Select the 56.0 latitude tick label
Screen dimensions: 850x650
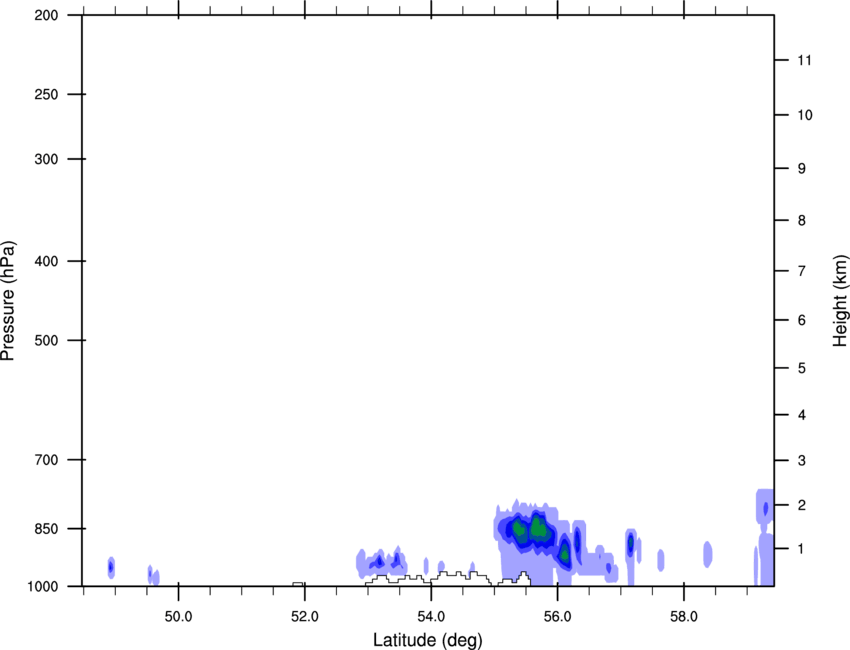(556, 614)
